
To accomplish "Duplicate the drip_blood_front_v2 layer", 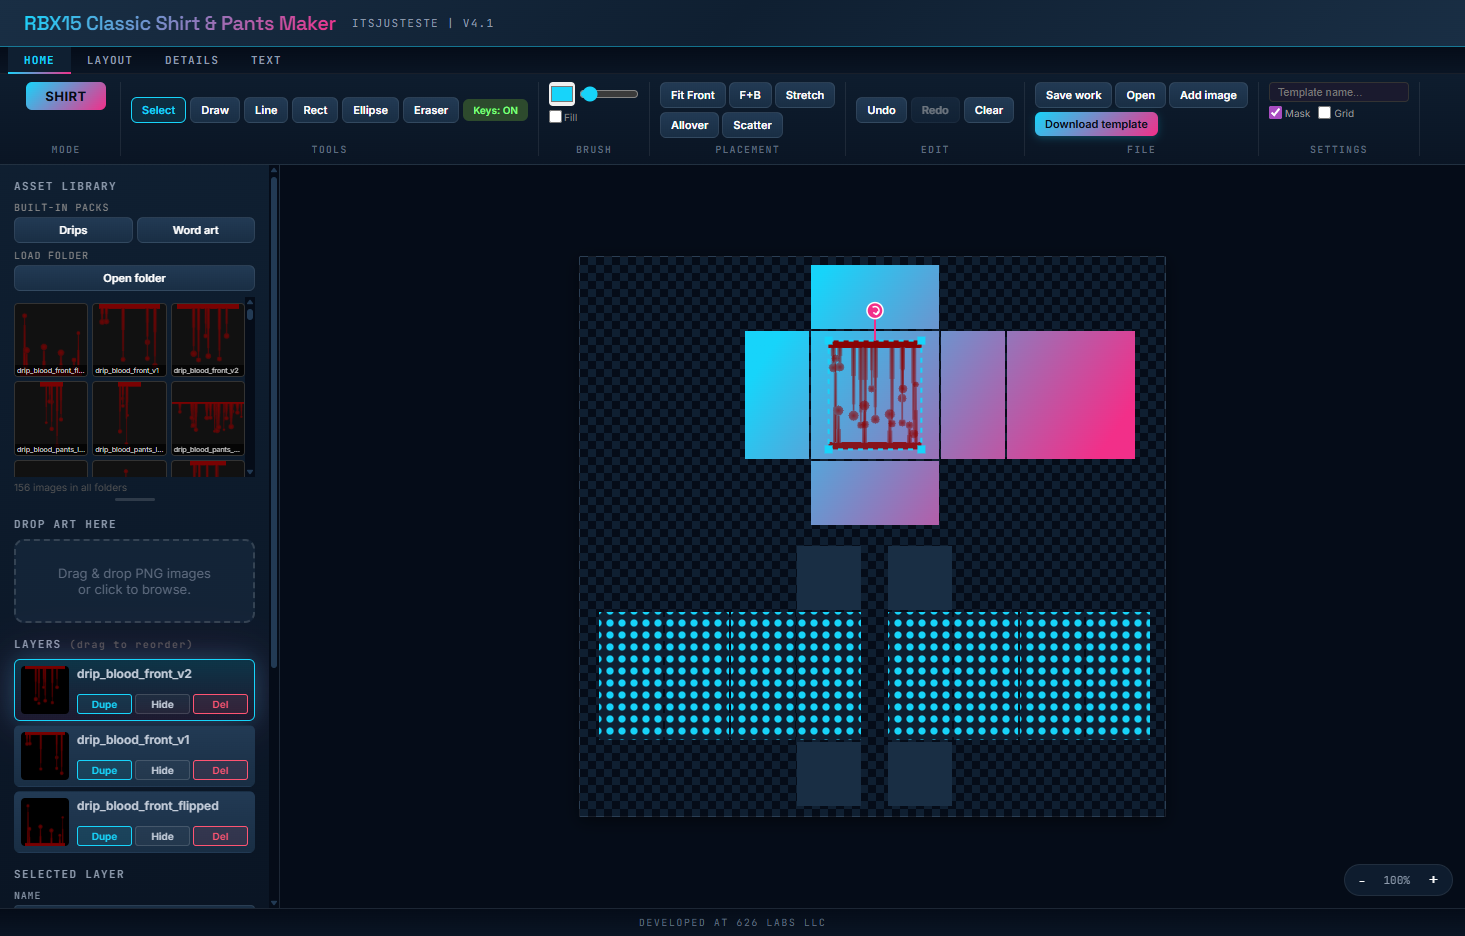I will pyautogui.click(x=104, y=704).
